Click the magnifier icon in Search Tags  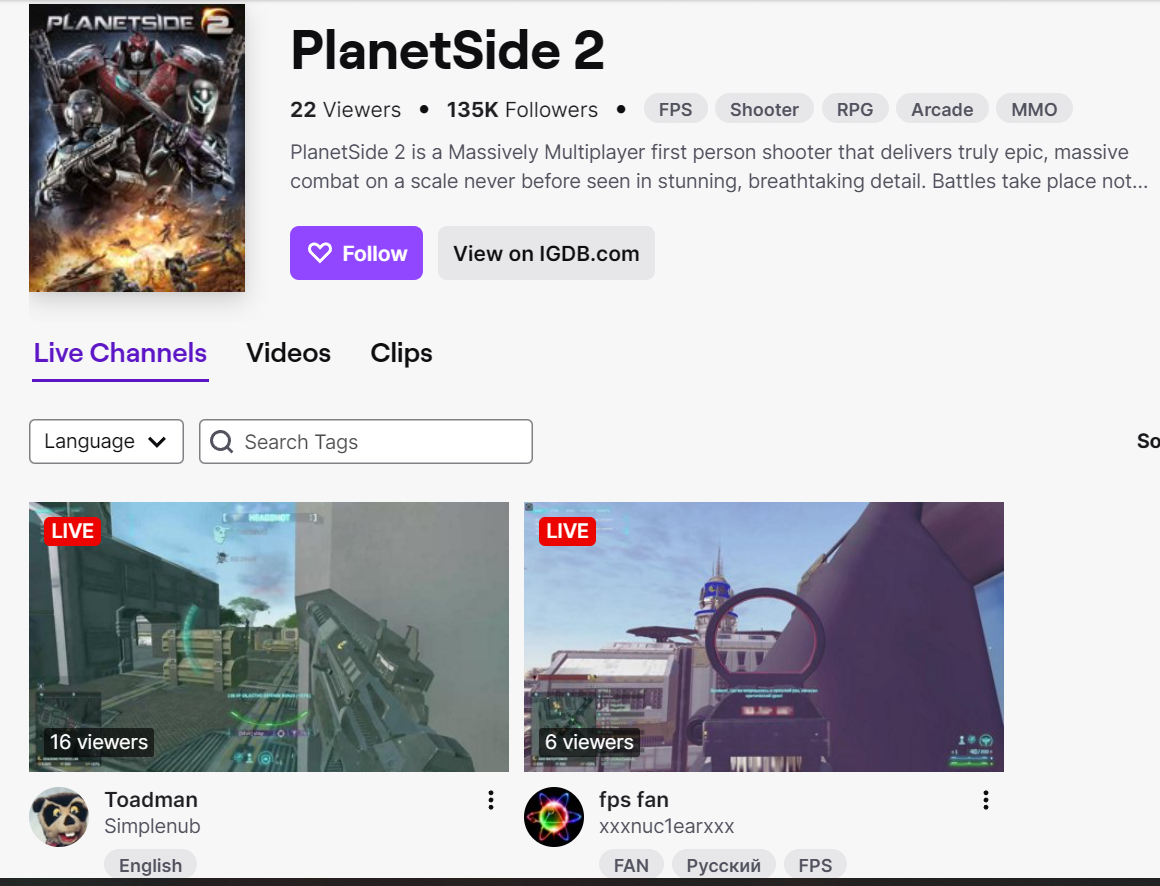221,442
